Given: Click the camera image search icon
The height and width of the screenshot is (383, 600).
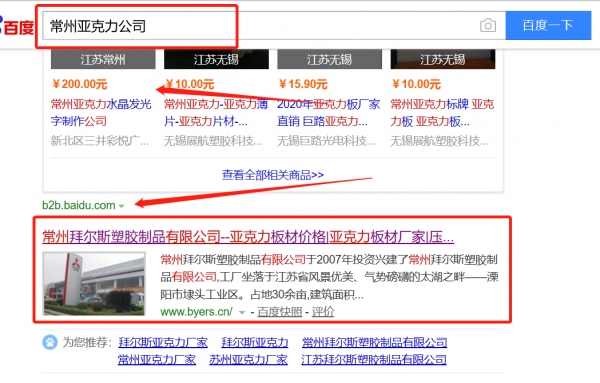Looking at the screenshot, I should 488,26.
